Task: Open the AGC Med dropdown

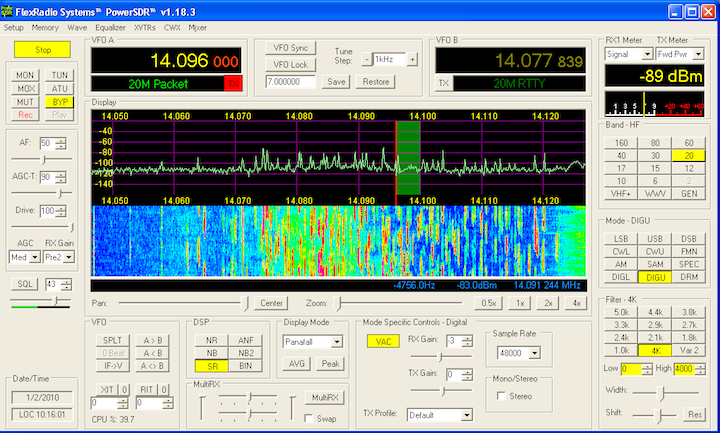Action: 35,256
